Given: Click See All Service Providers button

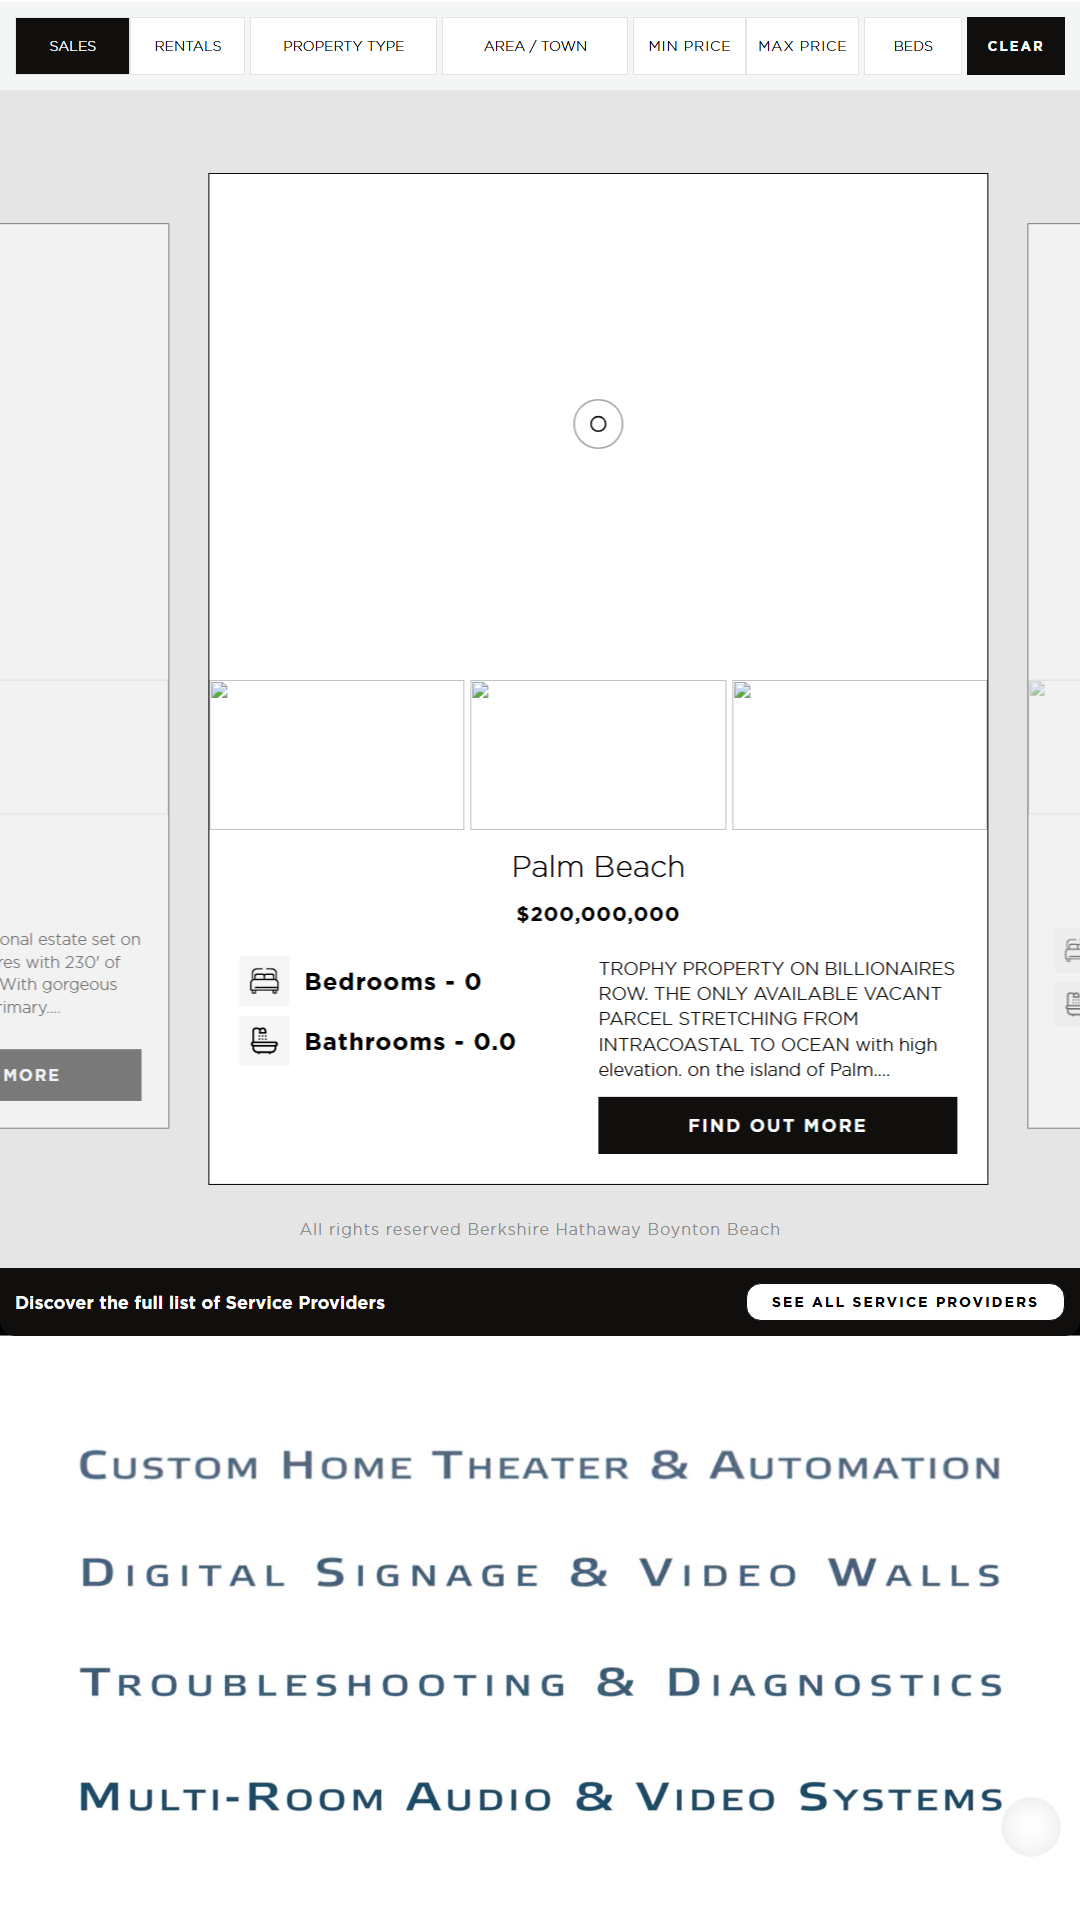Looking at the screenshot, I should click(904, 1302).
